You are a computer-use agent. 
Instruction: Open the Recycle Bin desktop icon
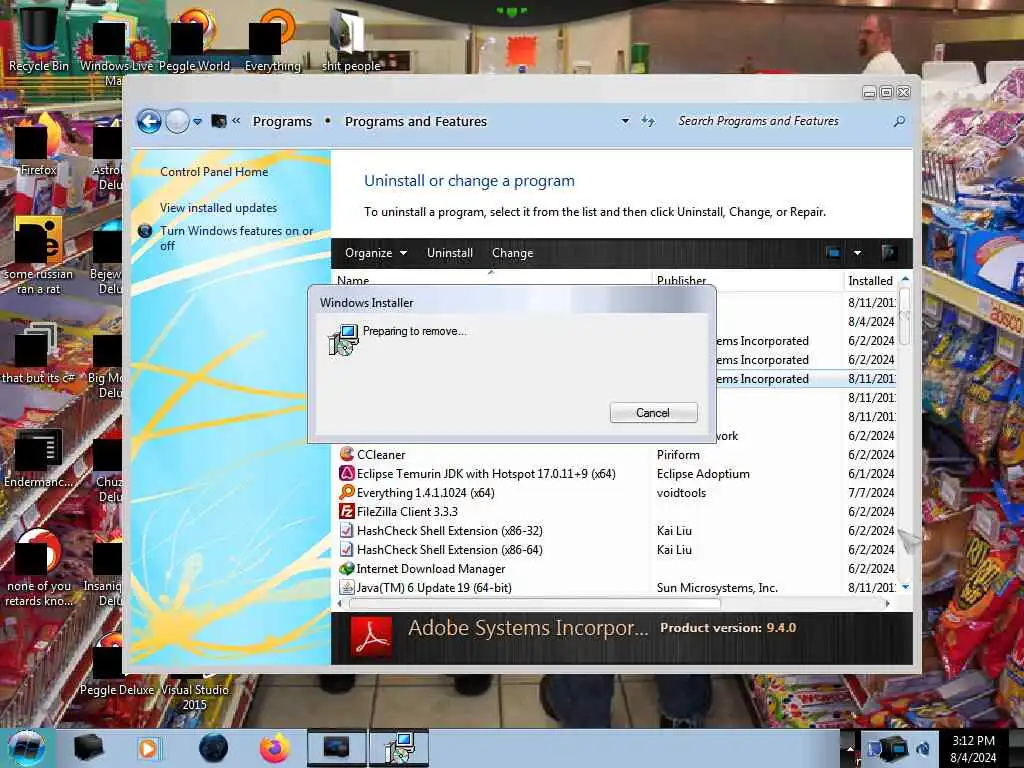point(38,39)
